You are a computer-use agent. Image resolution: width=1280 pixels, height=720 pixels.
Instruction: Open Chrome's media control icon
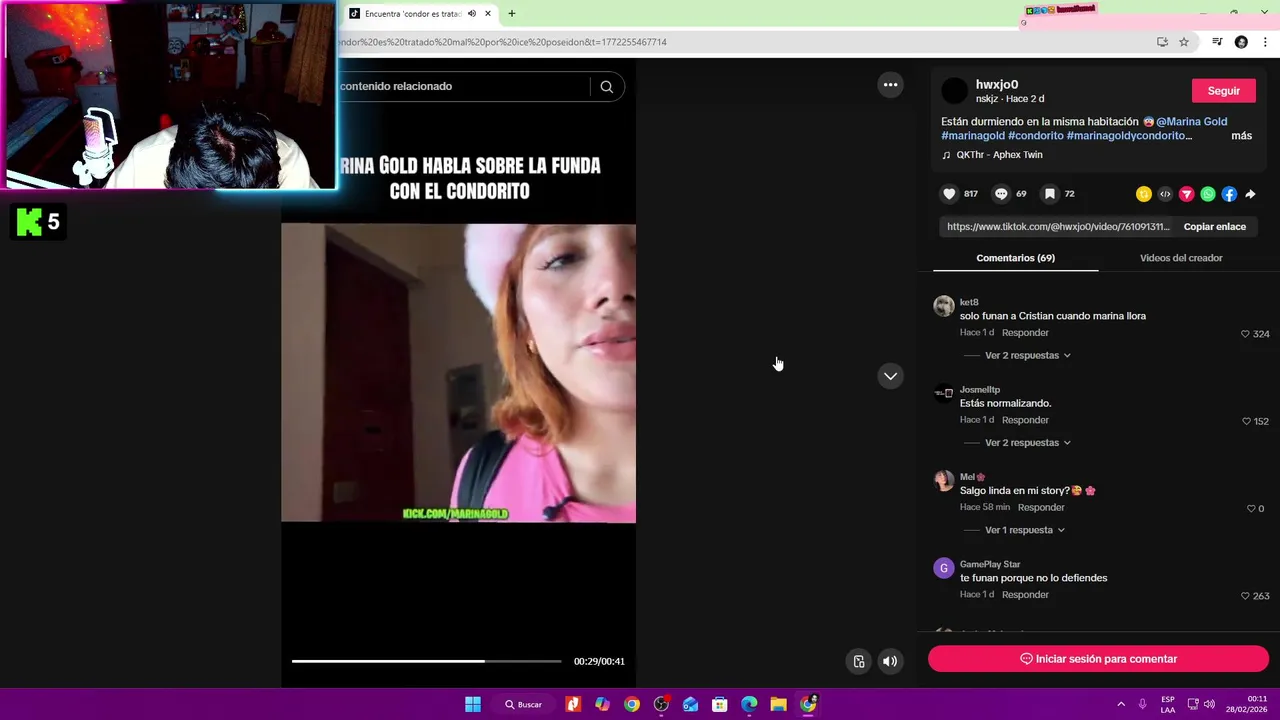1217,42
